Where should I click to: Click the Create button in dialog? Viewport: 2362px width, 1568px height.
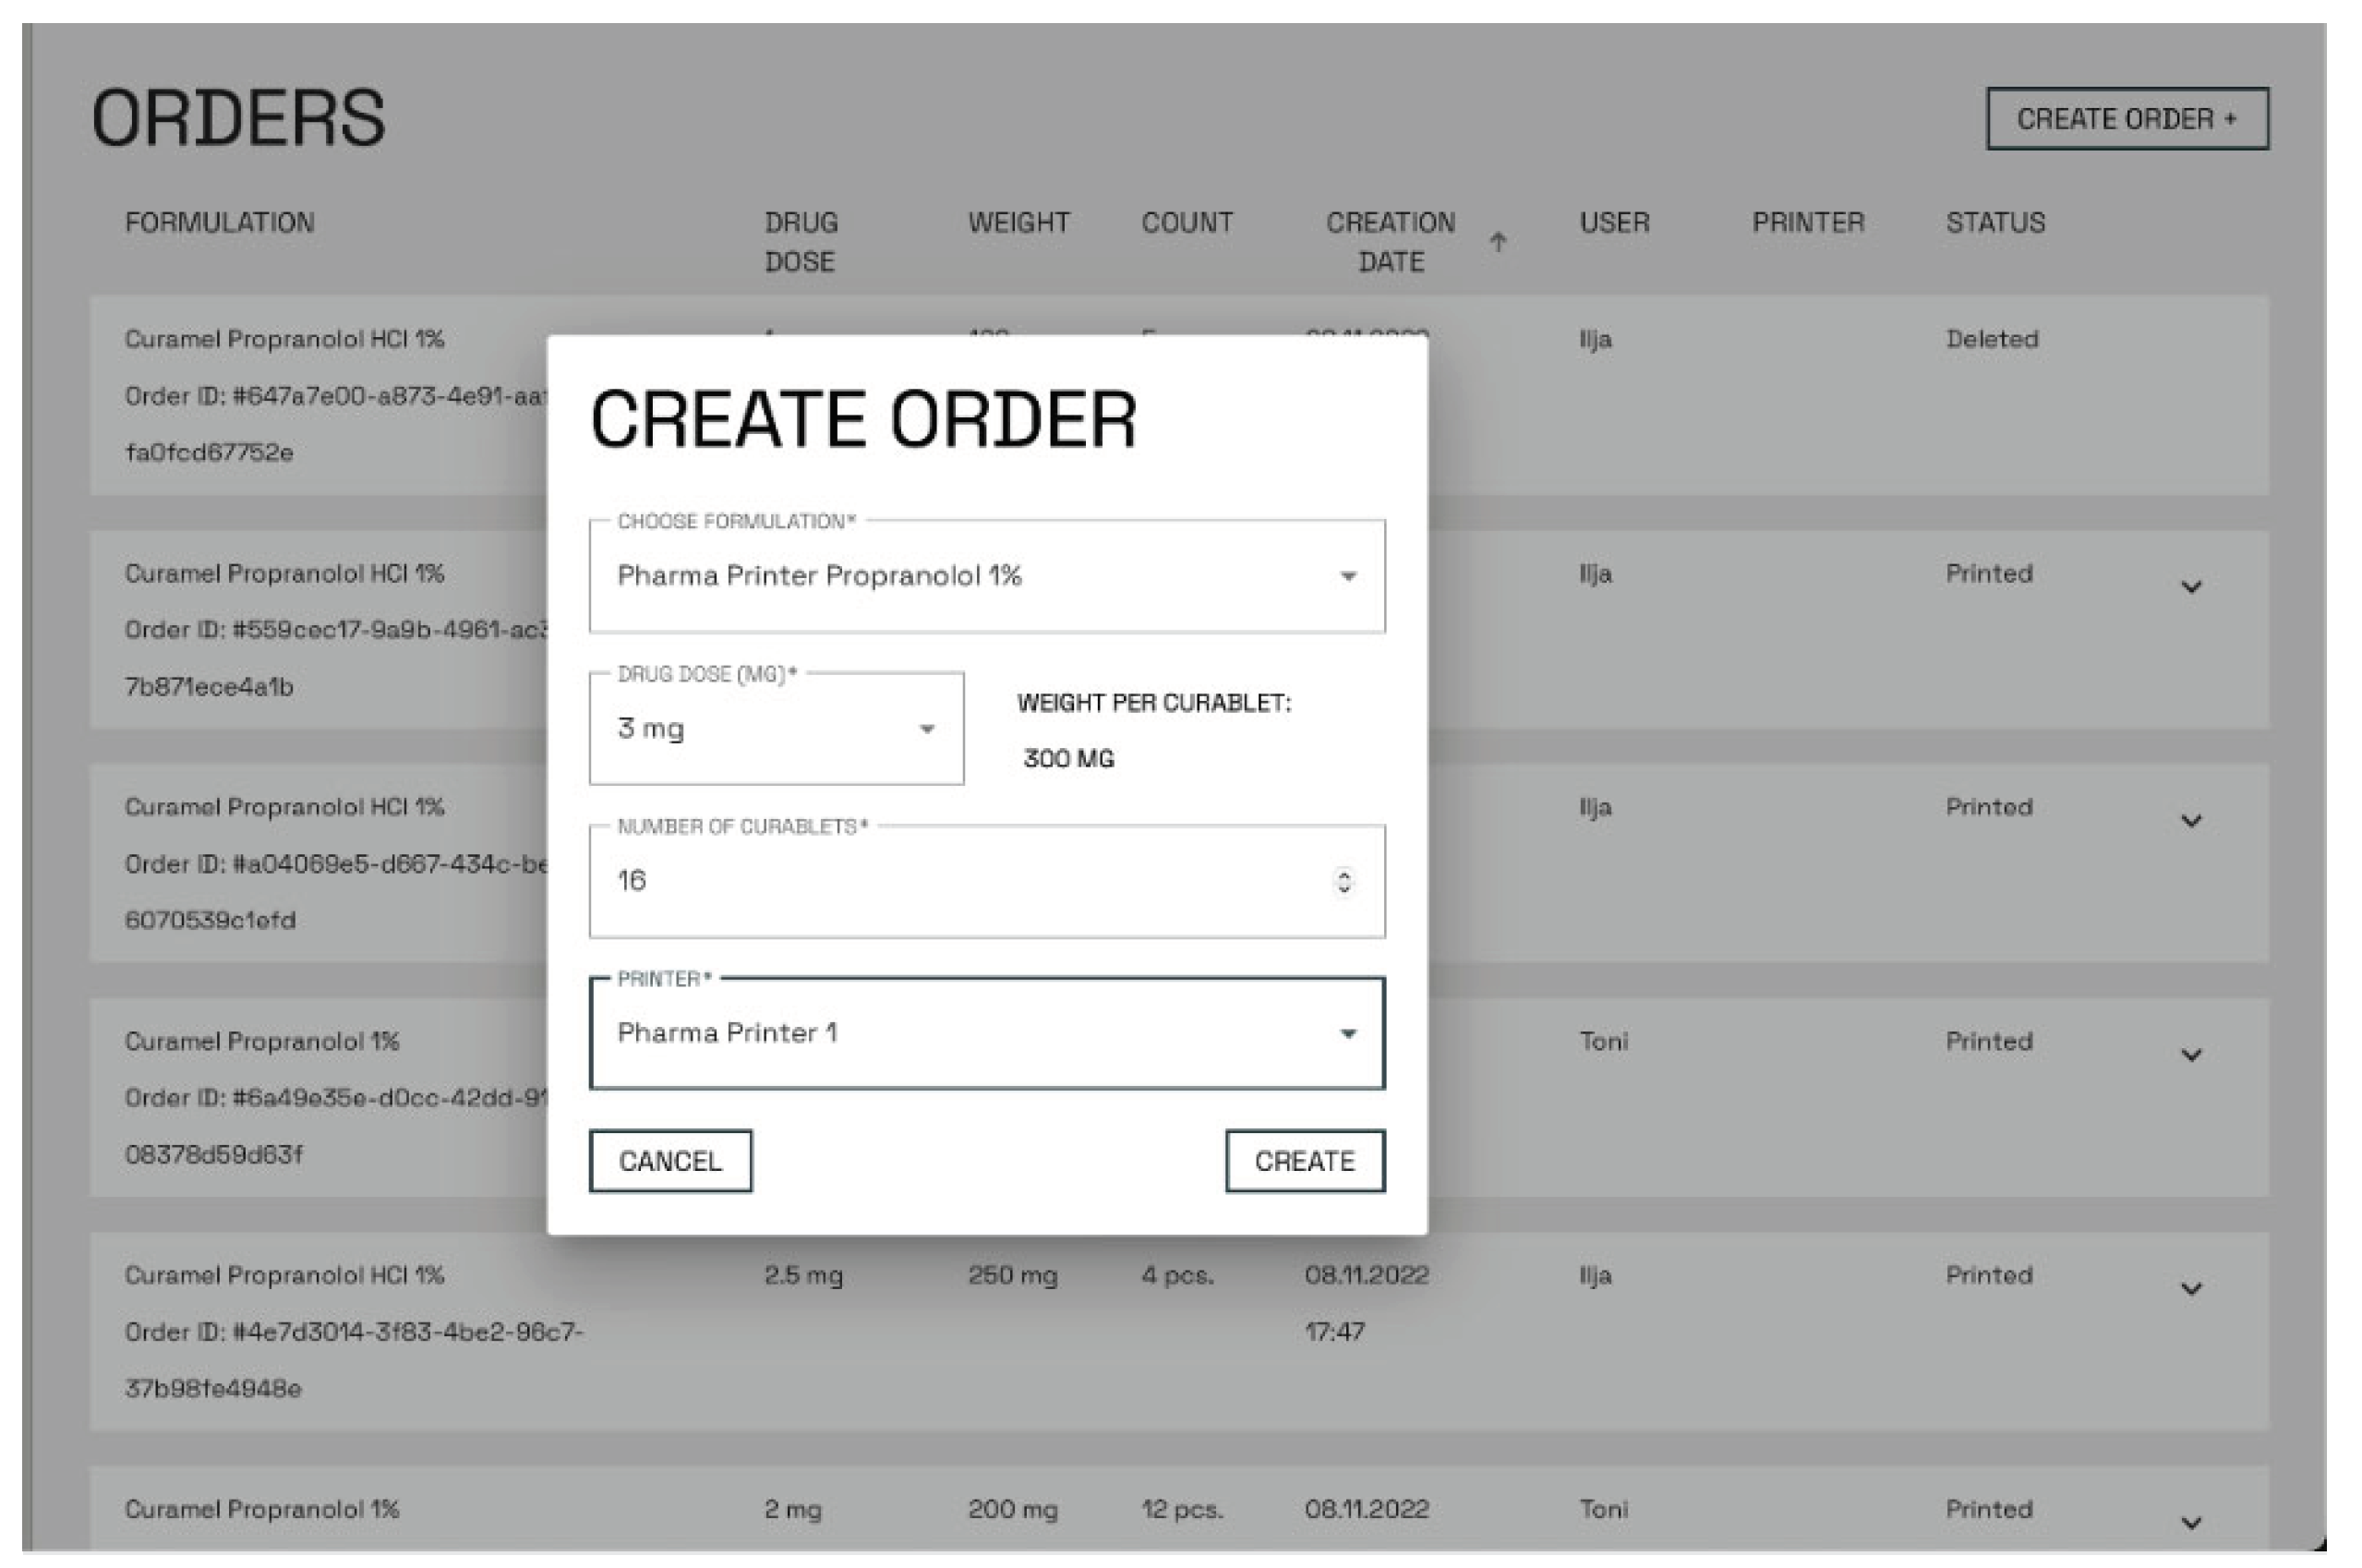point(1304,1161)
